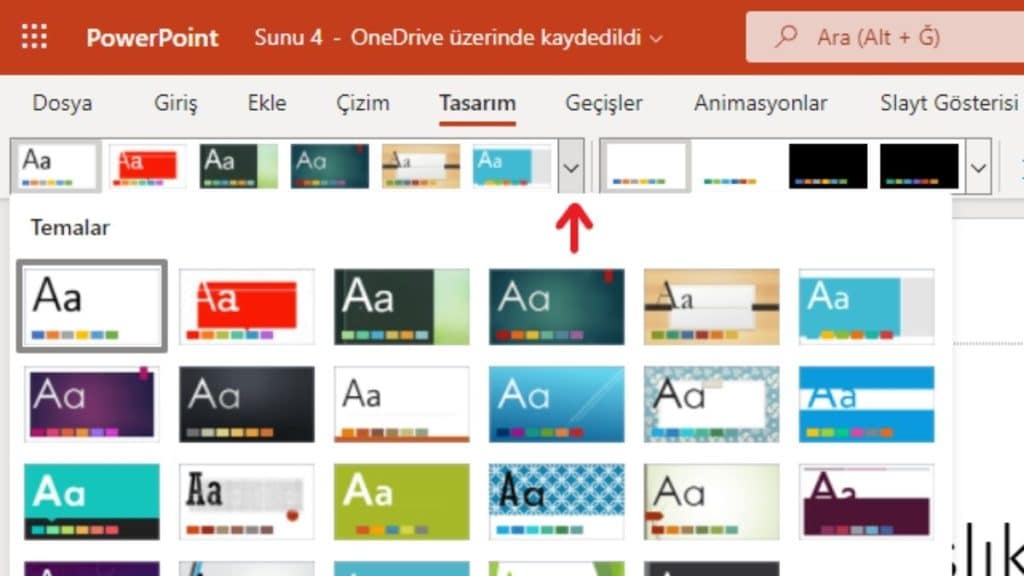Apply the teal floral frame theme
Viewport: 1024px width, 576px height.
(x=711, y=404)
